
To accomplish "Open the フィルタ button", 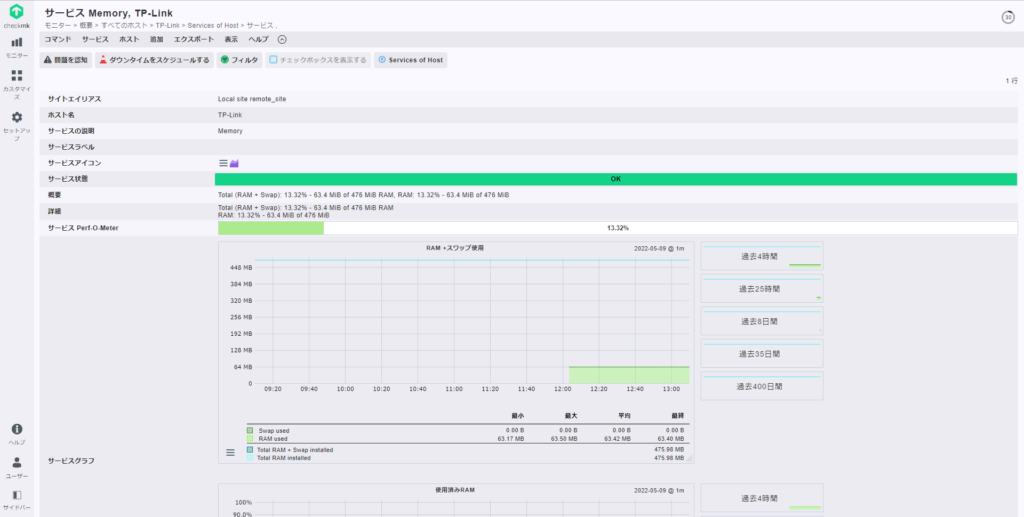I will click(239, 60).
